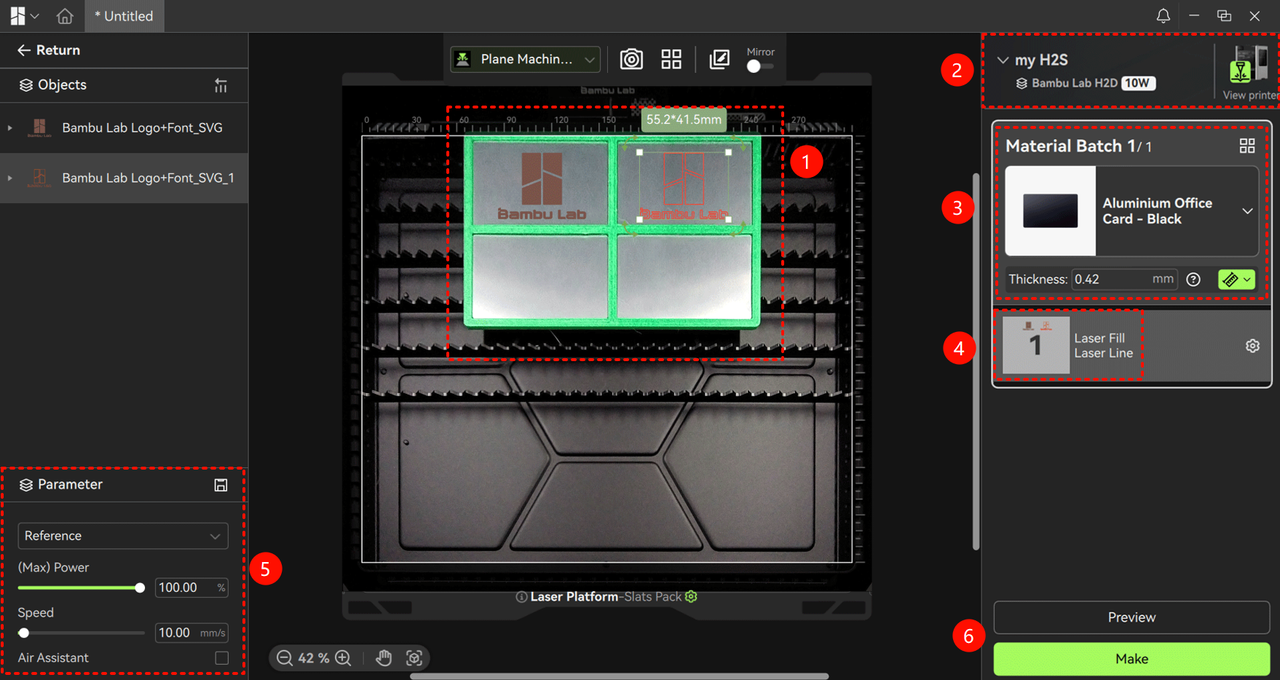Zoom in with the plus magnifier
The height and width of the screenshot is (680, 1280).
343,658
